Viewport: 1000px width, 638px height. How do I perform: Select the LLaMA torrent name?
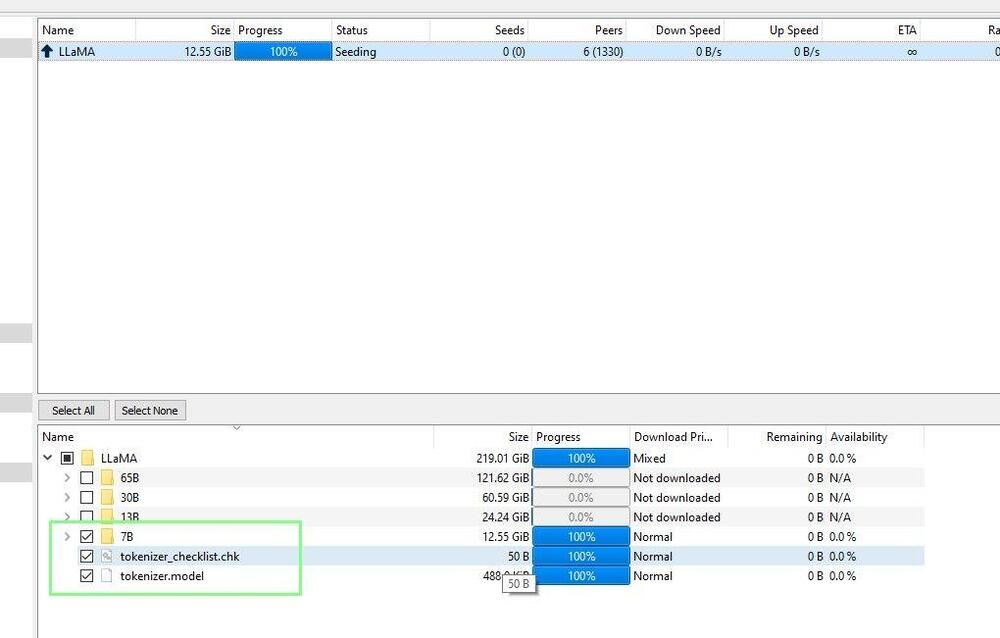(x=77, y=51)
